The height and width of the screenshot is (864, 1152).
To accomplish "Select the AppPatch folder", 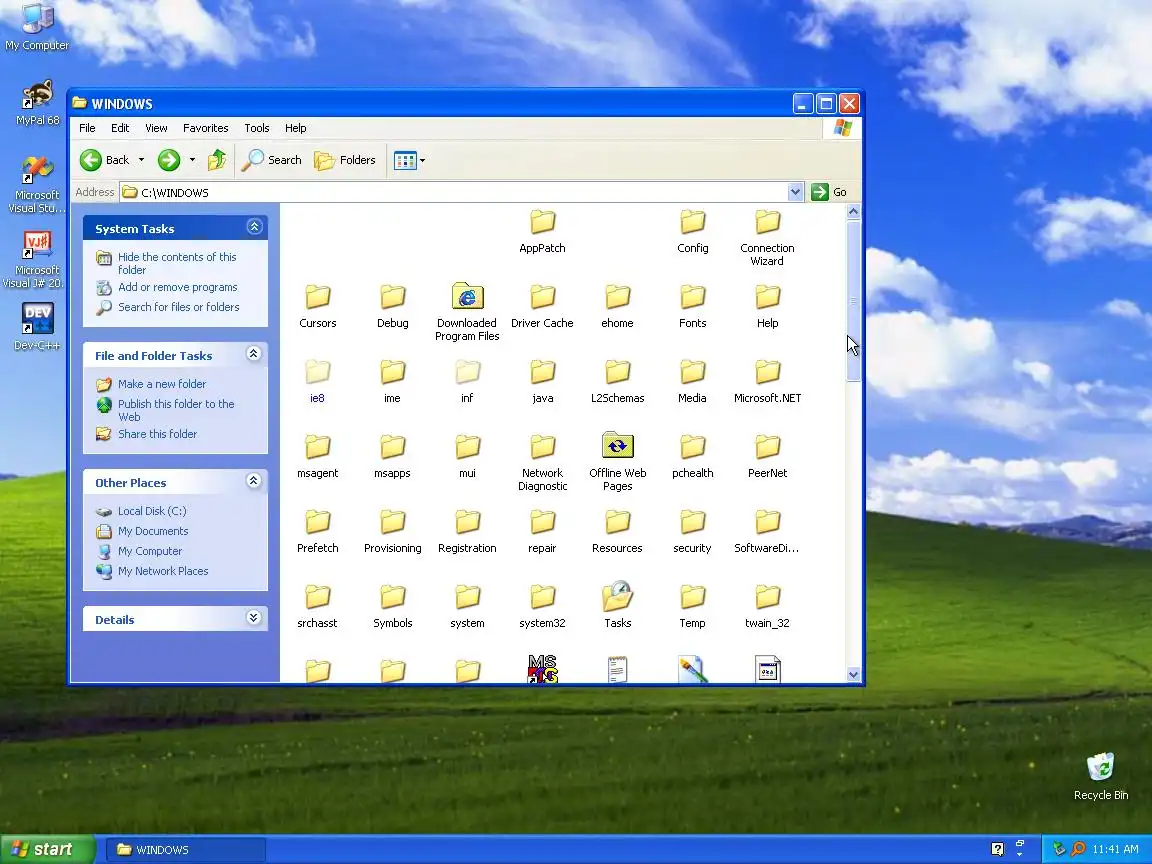I will 542,231.
